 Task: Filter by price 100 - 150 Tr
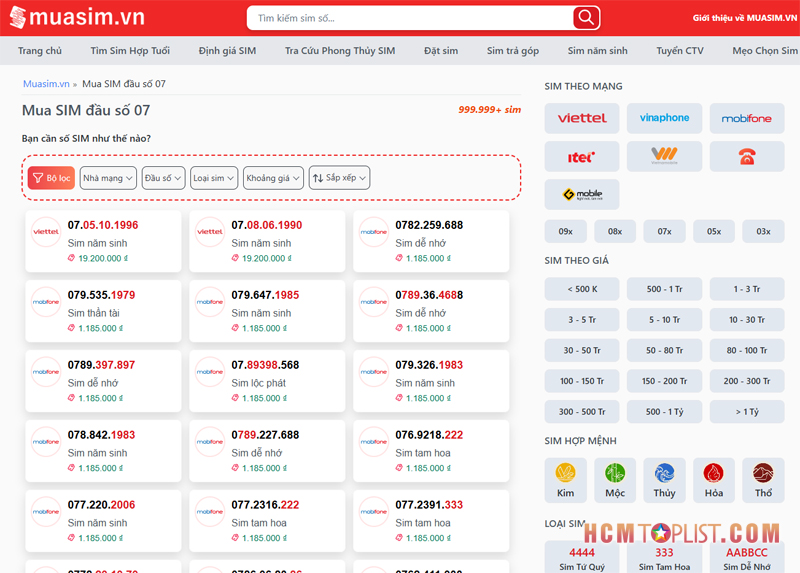pyautogui.click(x=582, y=381)
